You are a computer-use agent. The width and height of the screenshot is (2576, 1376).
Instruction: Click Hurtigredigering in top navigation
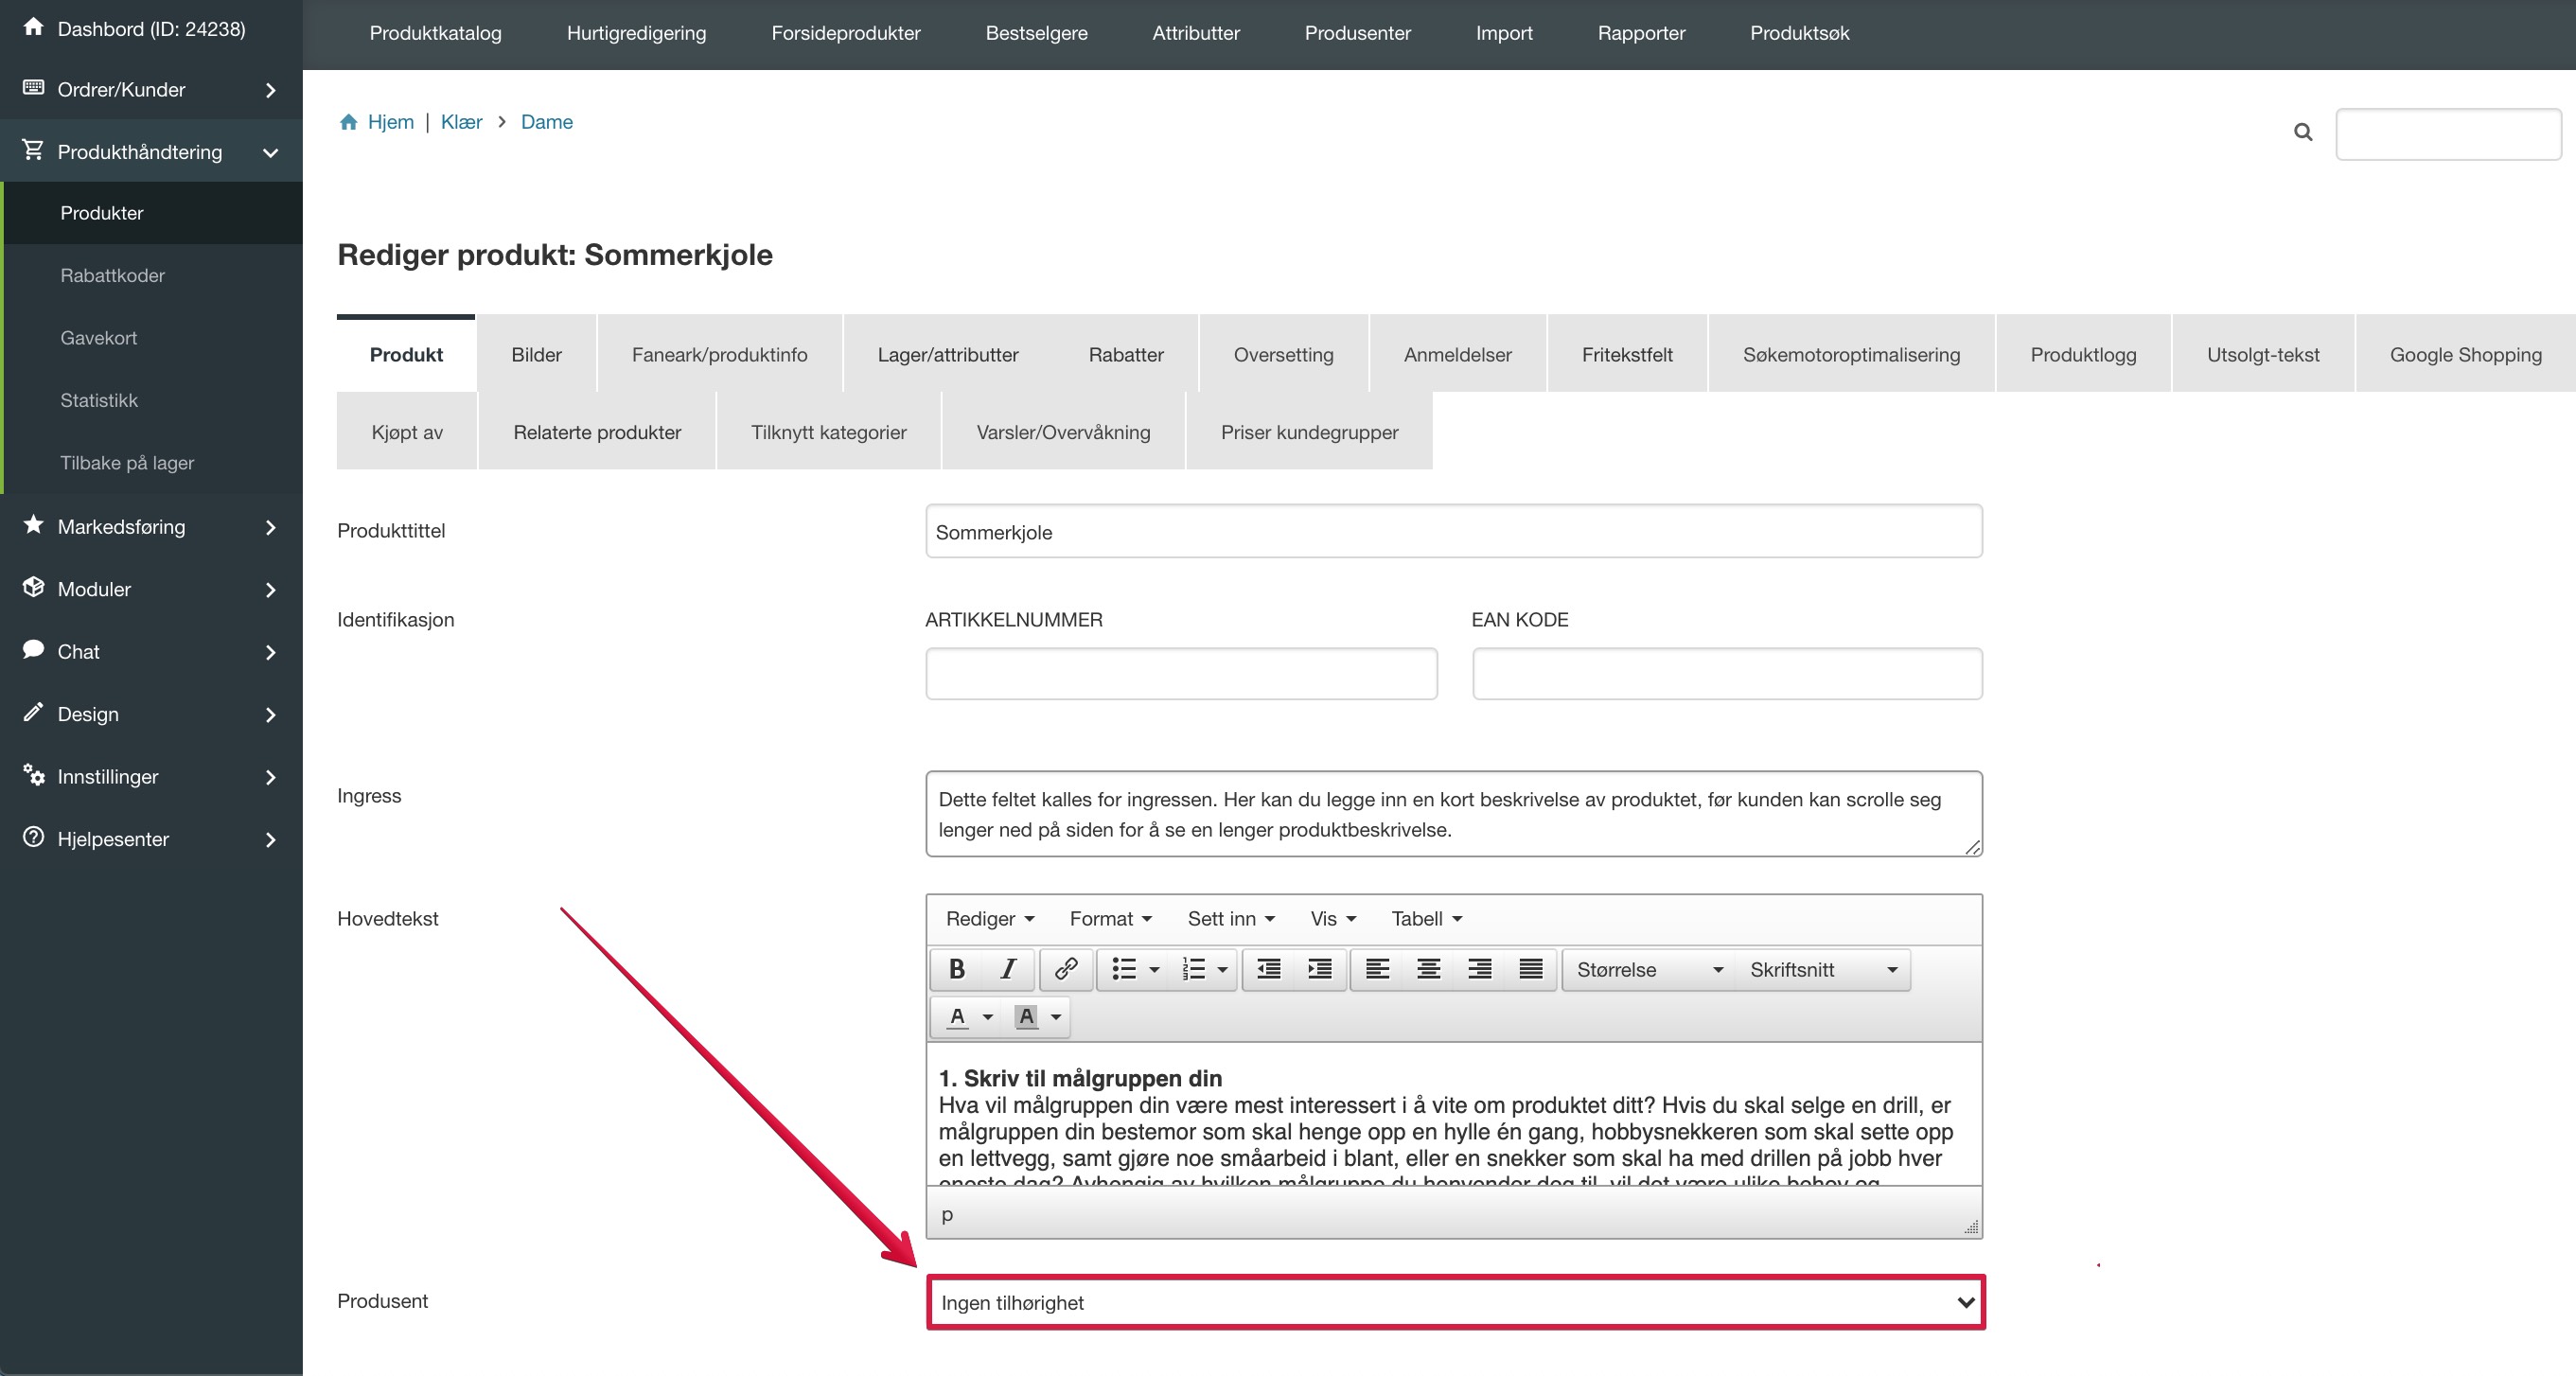pos(636,33)
